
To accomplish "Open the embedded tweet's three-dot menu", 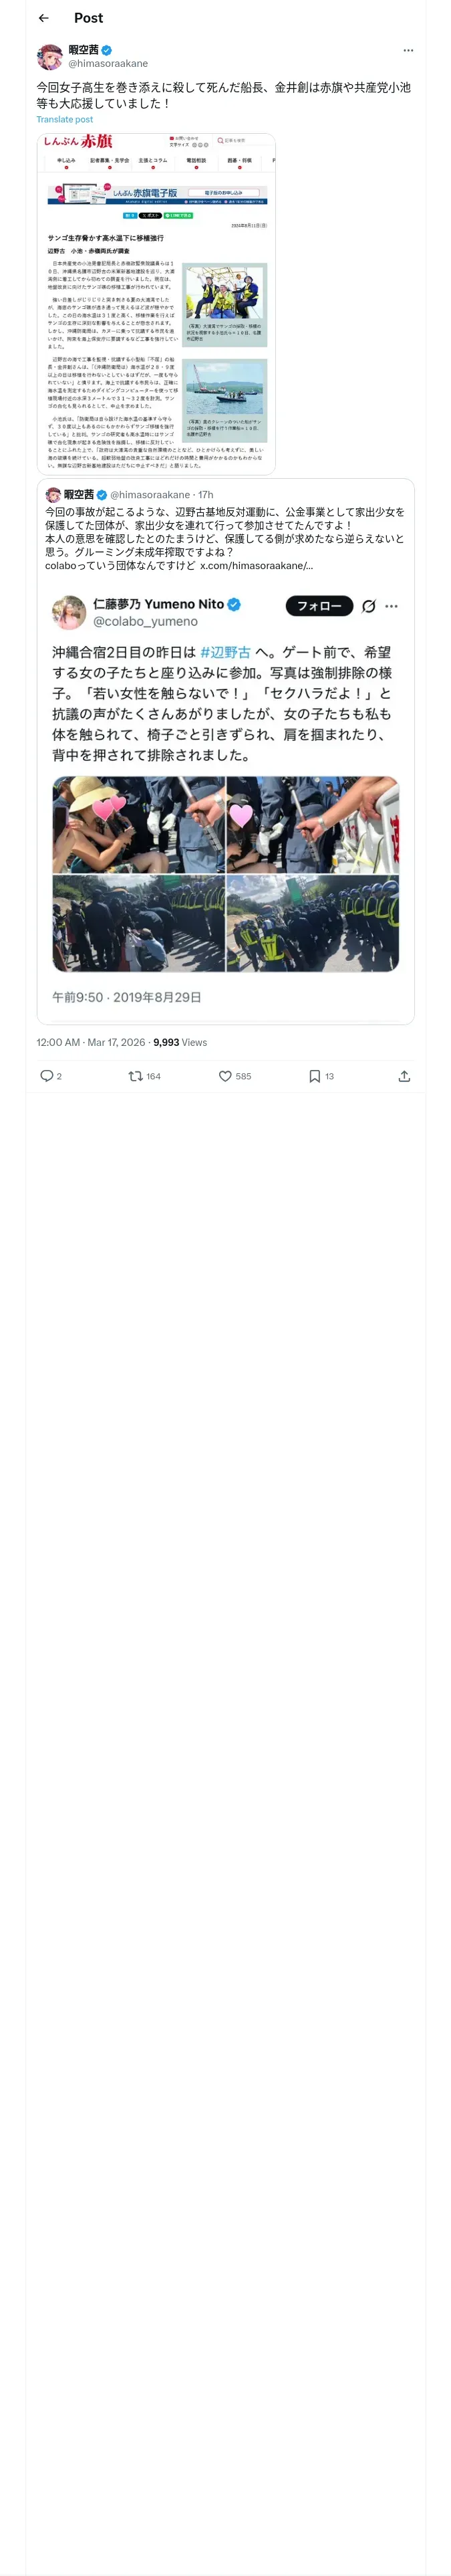I will 392,606.
